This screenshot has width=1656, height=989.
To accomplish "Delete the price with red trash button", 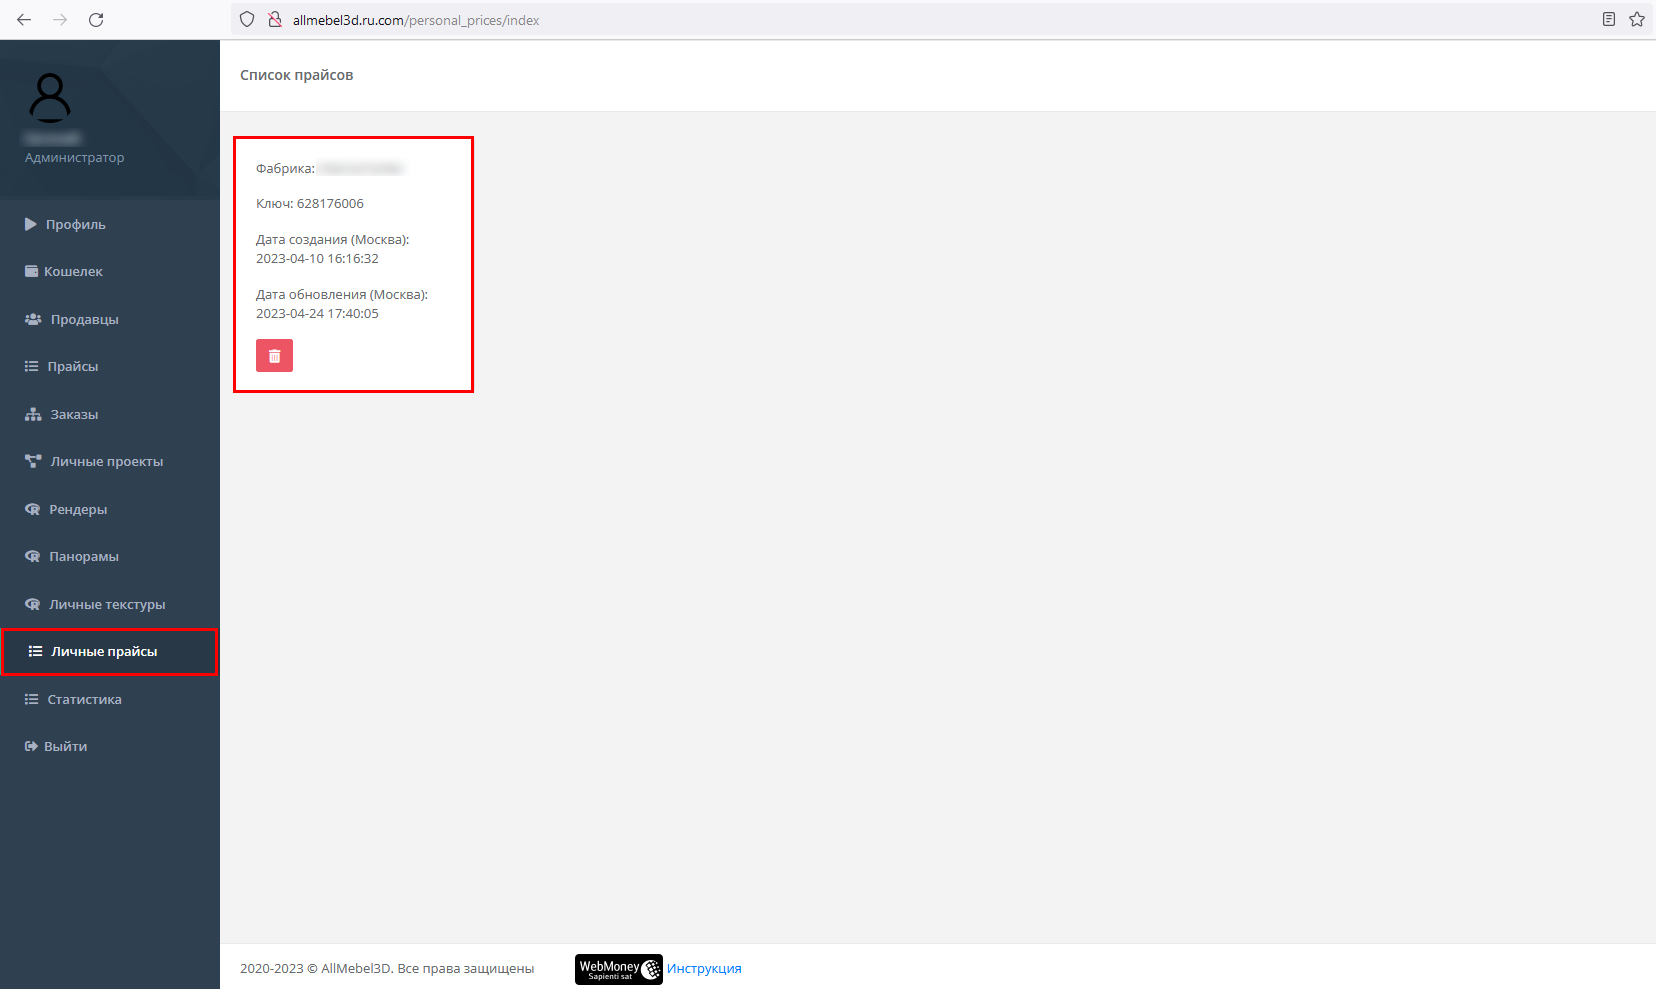I will coord(274,355).
